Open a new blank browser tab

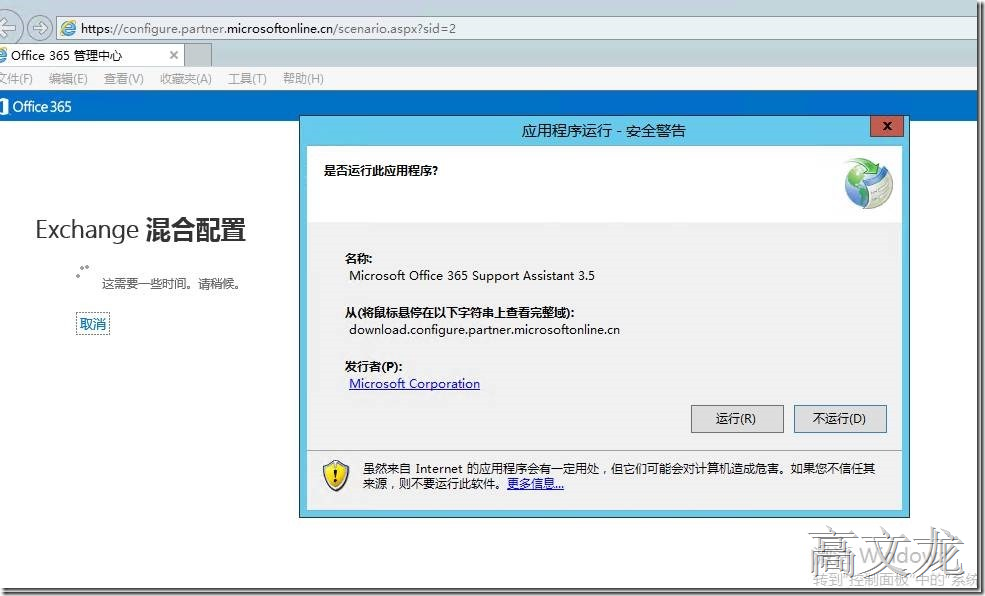[198, 55]
